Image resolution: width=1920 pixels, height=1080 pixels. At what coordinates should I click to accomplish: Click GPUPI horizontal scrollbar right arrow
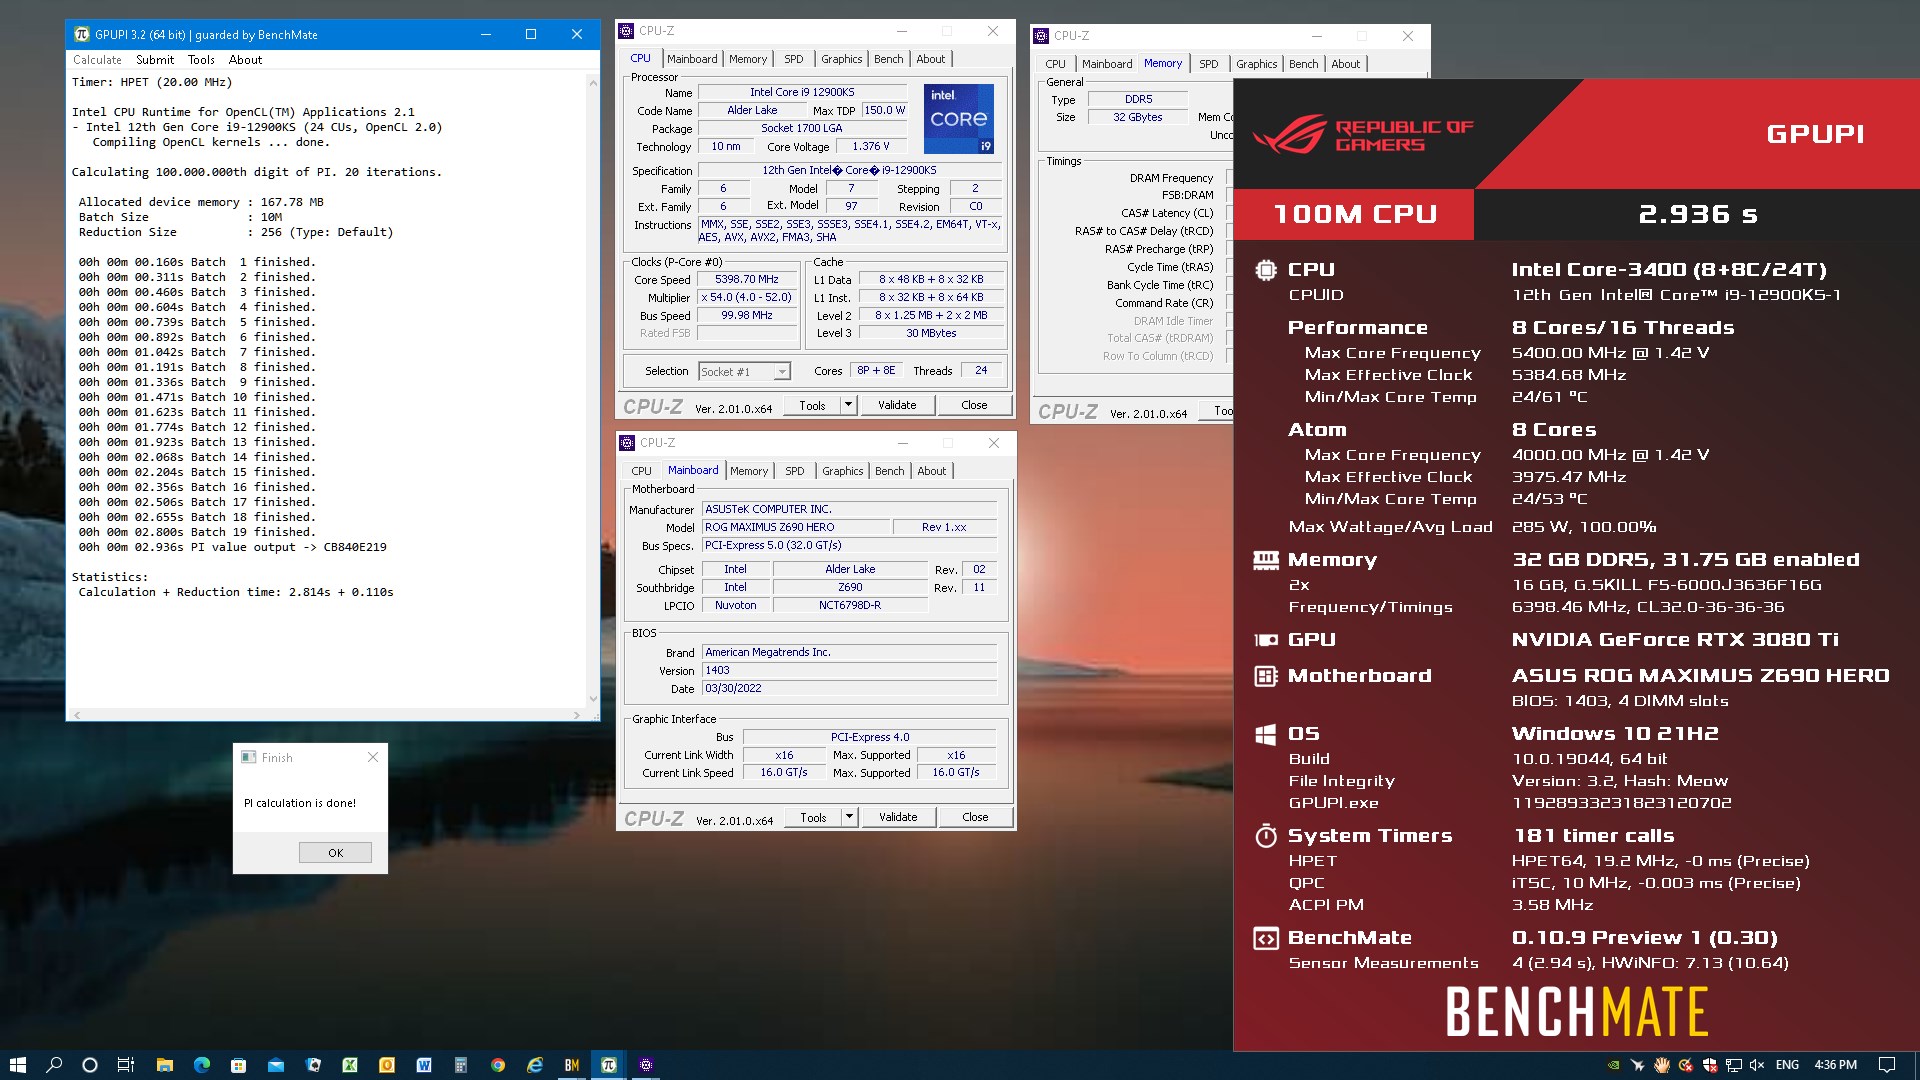[577, 715]
